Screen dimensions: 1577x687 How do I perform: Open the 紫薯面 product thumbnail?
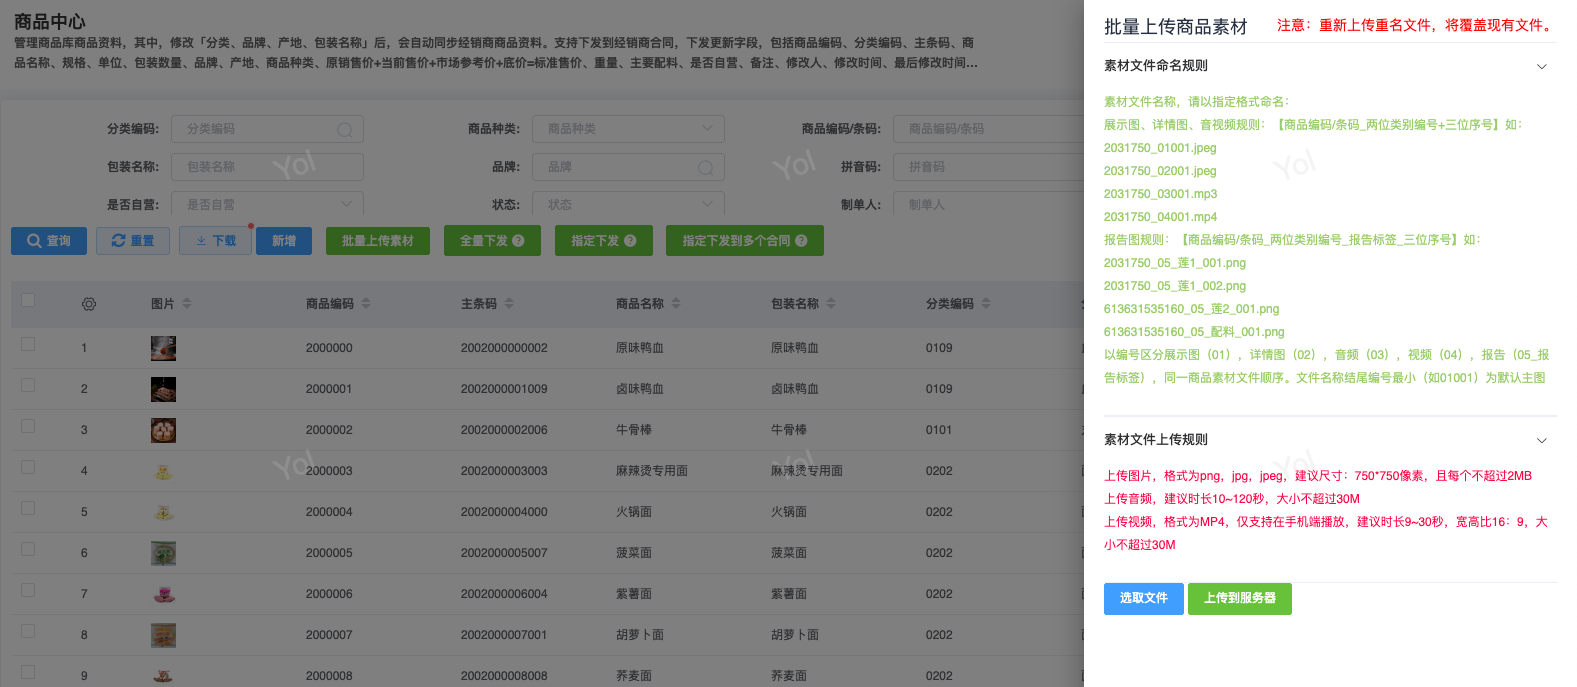click(x=163, y=594)
